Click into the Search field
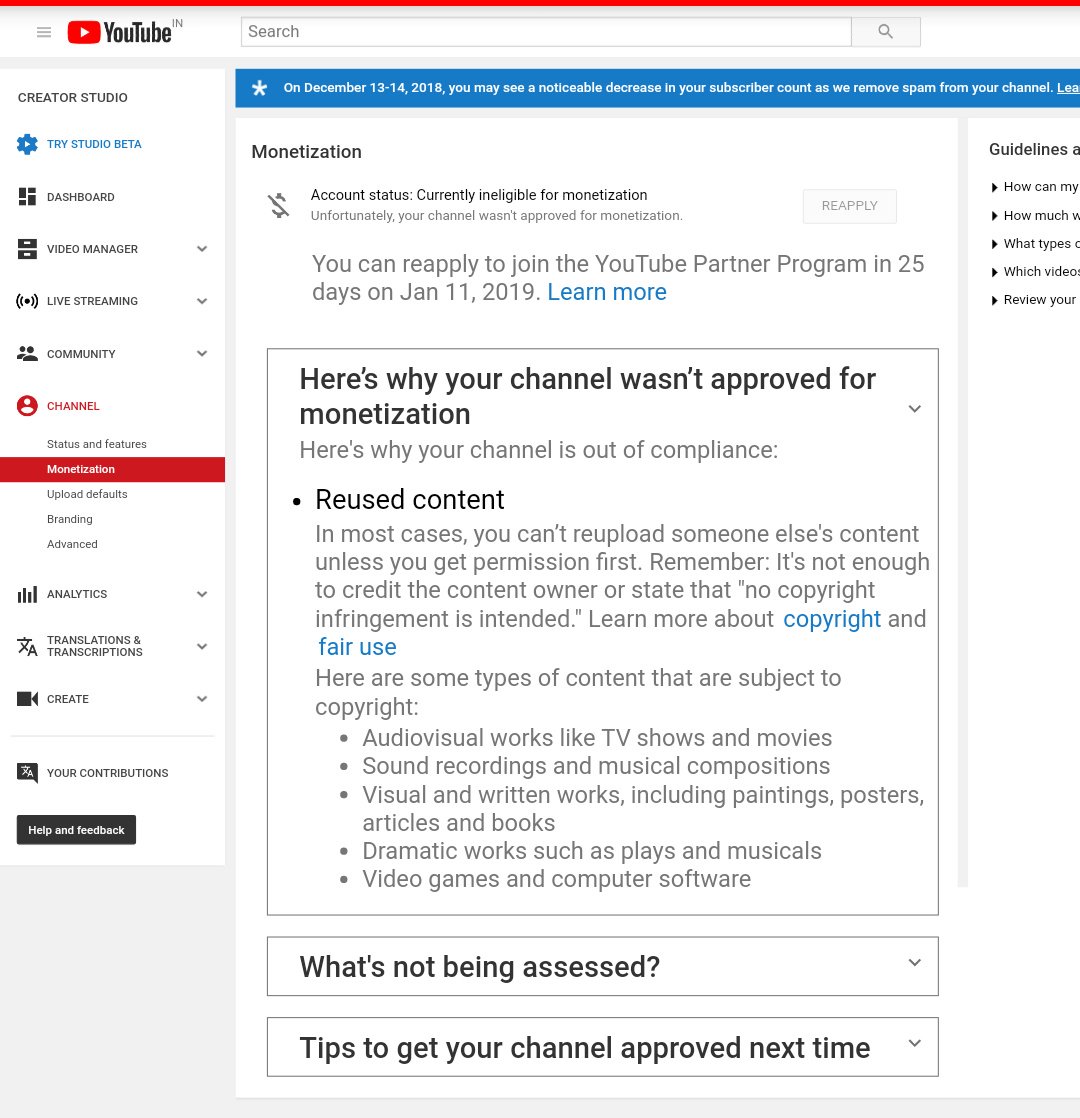This screenshot has width=1080, height=1118. pos(546,31)
